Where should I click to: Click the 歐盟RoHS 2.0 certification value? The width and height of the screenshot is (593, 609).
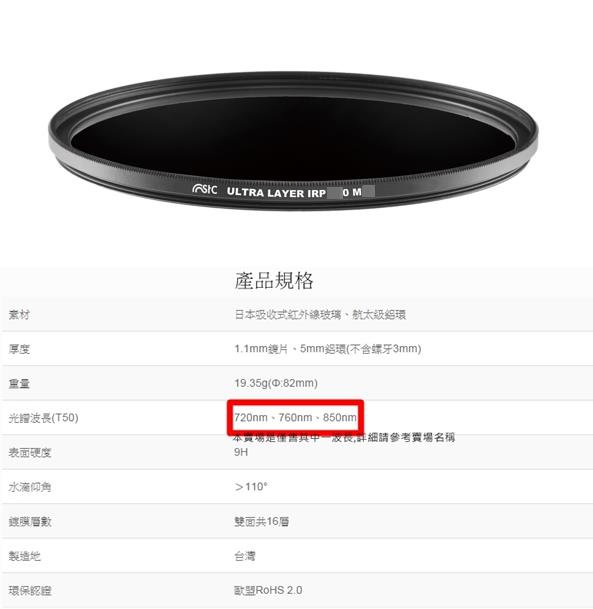click(x=268, y=590)
